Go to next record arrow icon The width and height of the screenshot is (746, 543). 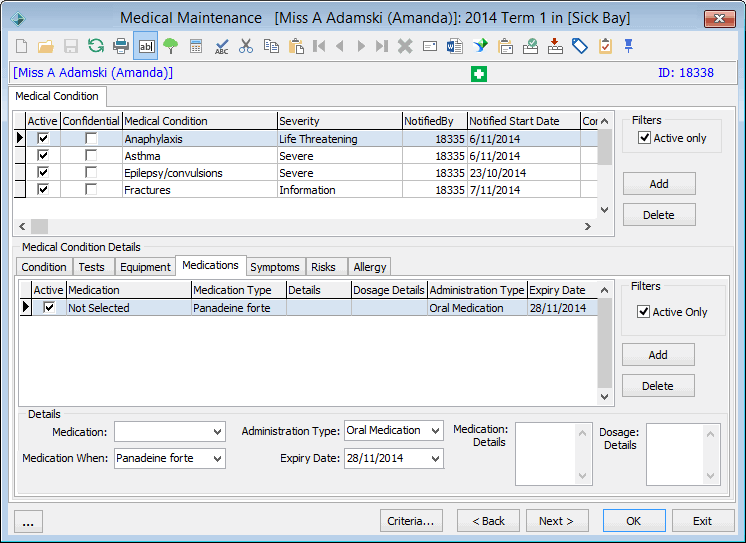click(x=361, y=46)
